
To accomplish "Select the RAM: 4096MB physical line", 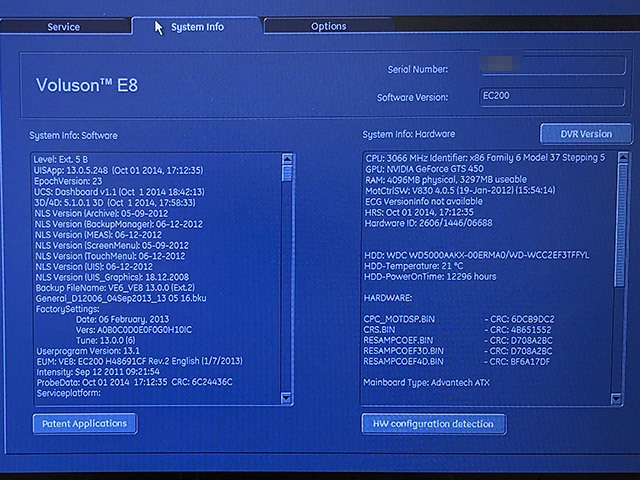I will 446,179.
